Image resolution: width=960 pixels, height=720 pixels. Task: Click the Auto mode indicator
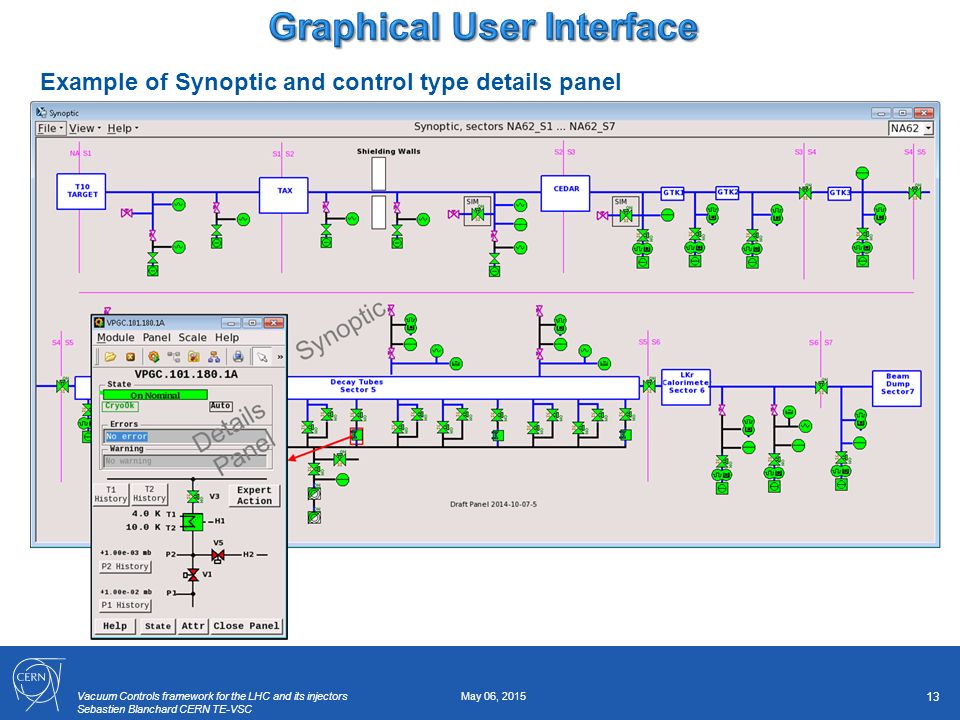pos(220,405)
